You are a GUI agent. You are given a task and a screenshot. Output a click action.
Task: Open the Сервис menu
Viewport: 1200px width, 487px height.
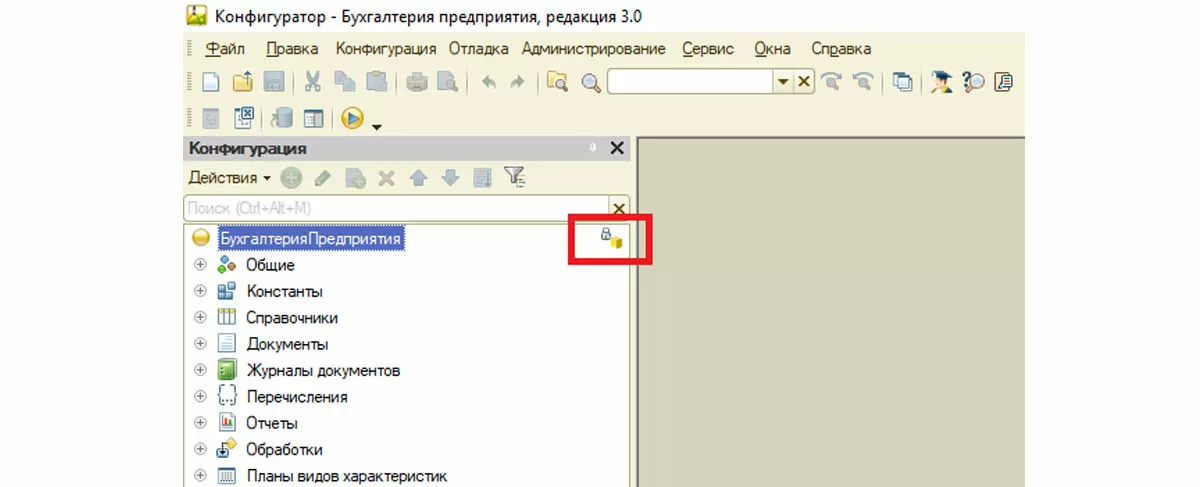(x=708, y=48)
